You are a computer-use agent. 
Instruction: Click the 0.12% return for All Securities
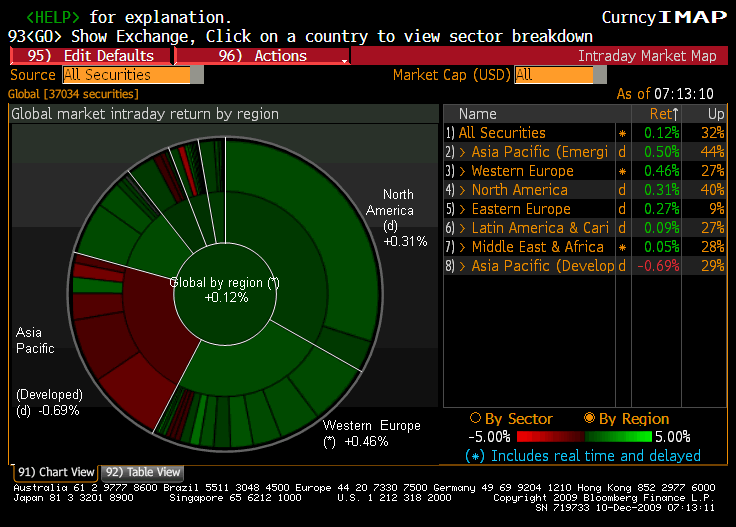(661, 133)
